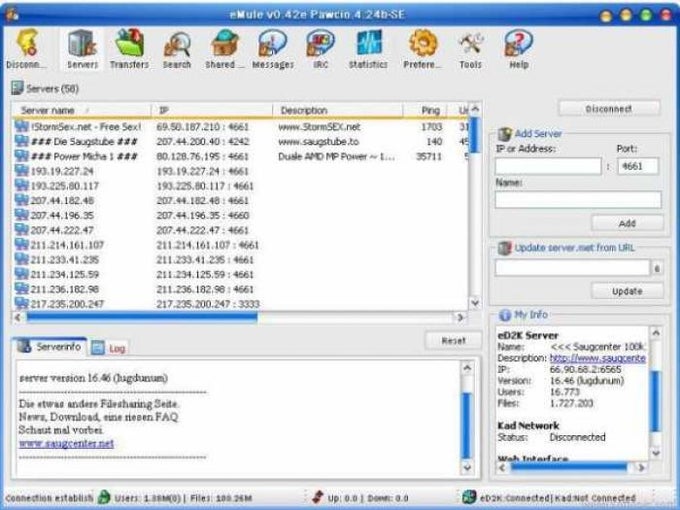680x510 pixels.
Task: Open the Shared files toolbar icon
Action: click(x=225, y=43)
